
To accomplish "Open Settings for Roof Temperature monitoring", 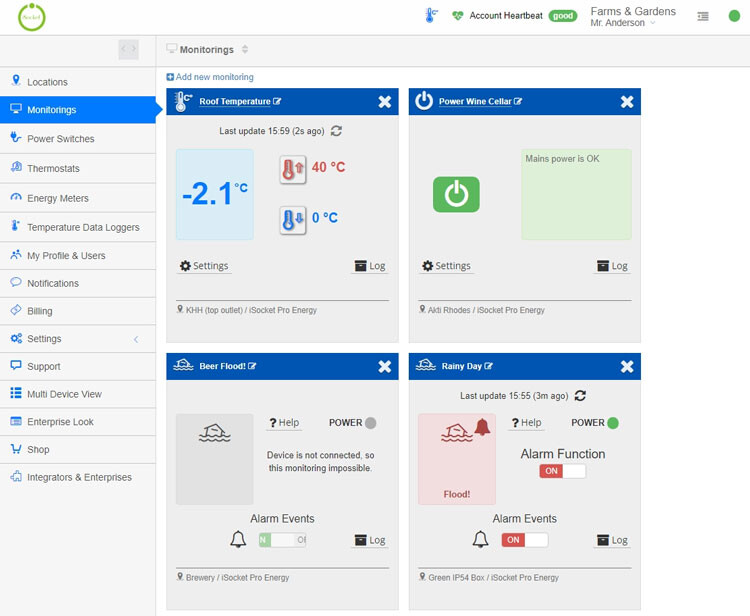I will pyautogui.click(x=204, y=266).
